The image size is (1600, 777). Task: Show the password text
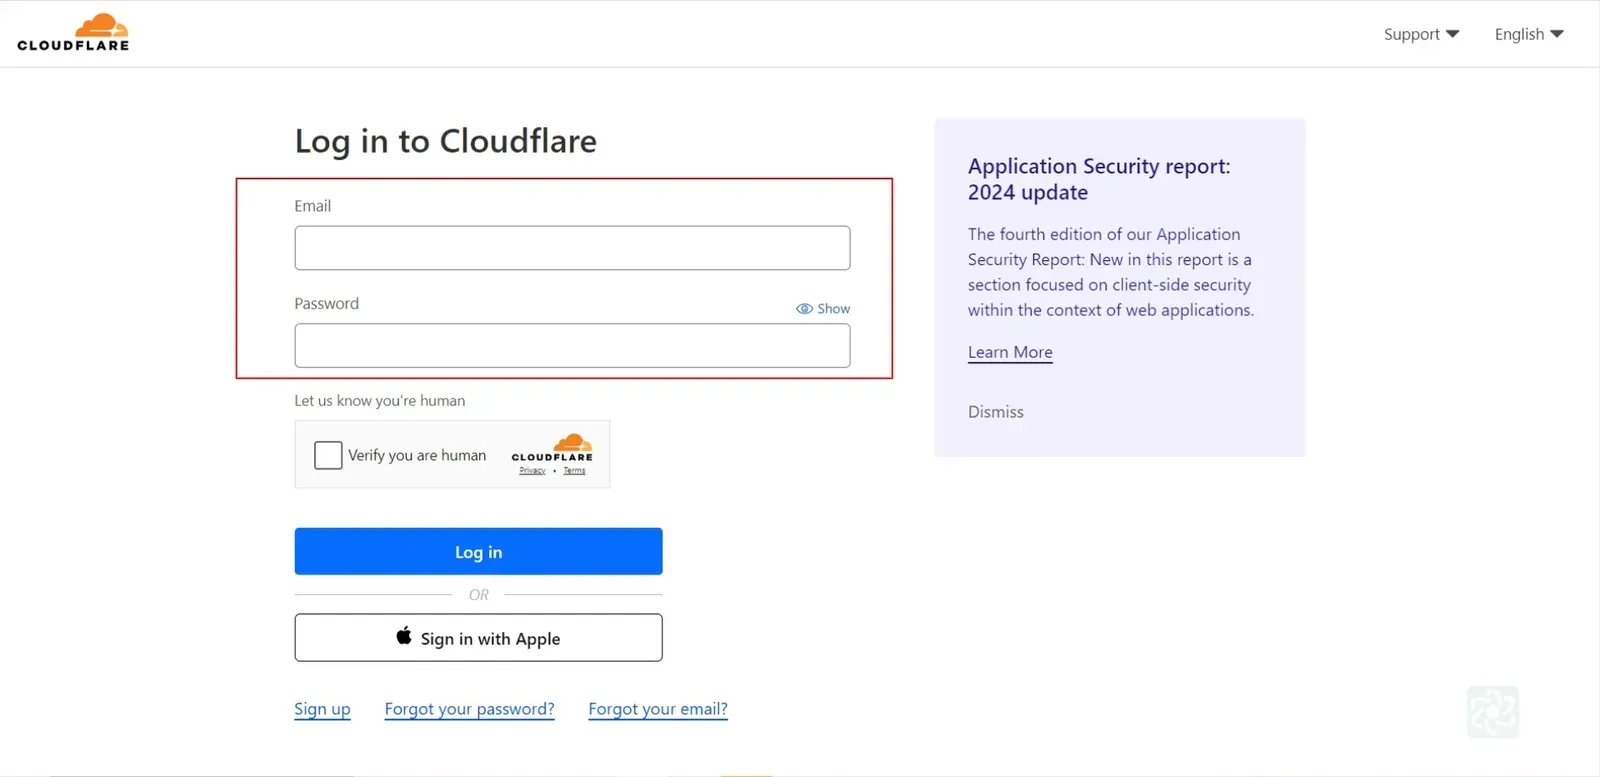pyautogui.click(x=823, y=308)
